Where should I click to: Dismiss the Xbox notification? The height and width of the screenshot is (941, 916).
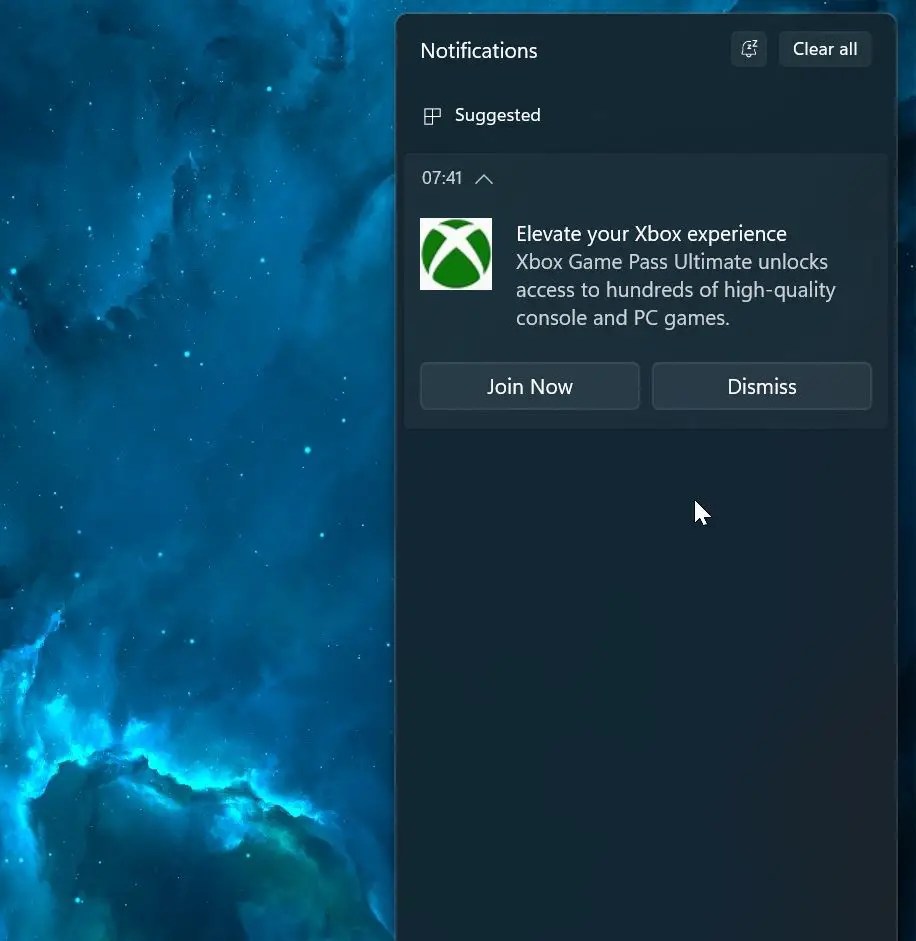[x=761, y=386]
